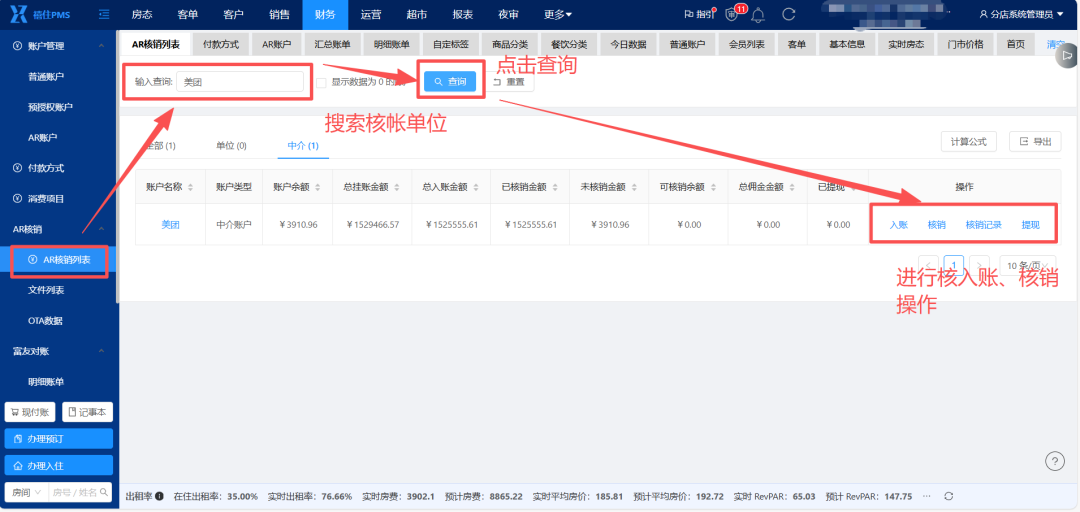Click the refresh icon in top bar
1080x512 pixels.
pos(789,14)
